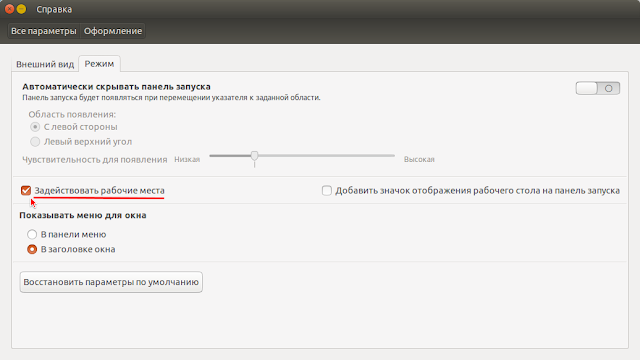640x360 pixels.
Task: Close the Справка window
Action: pyautogui.click(x=9, y=9)
